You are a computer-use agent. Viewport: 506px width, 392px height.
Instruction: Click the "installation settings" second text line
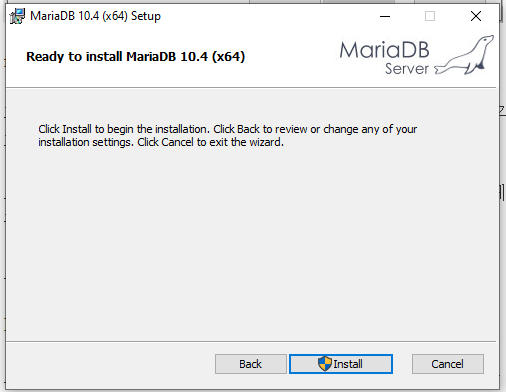[161, 142]
